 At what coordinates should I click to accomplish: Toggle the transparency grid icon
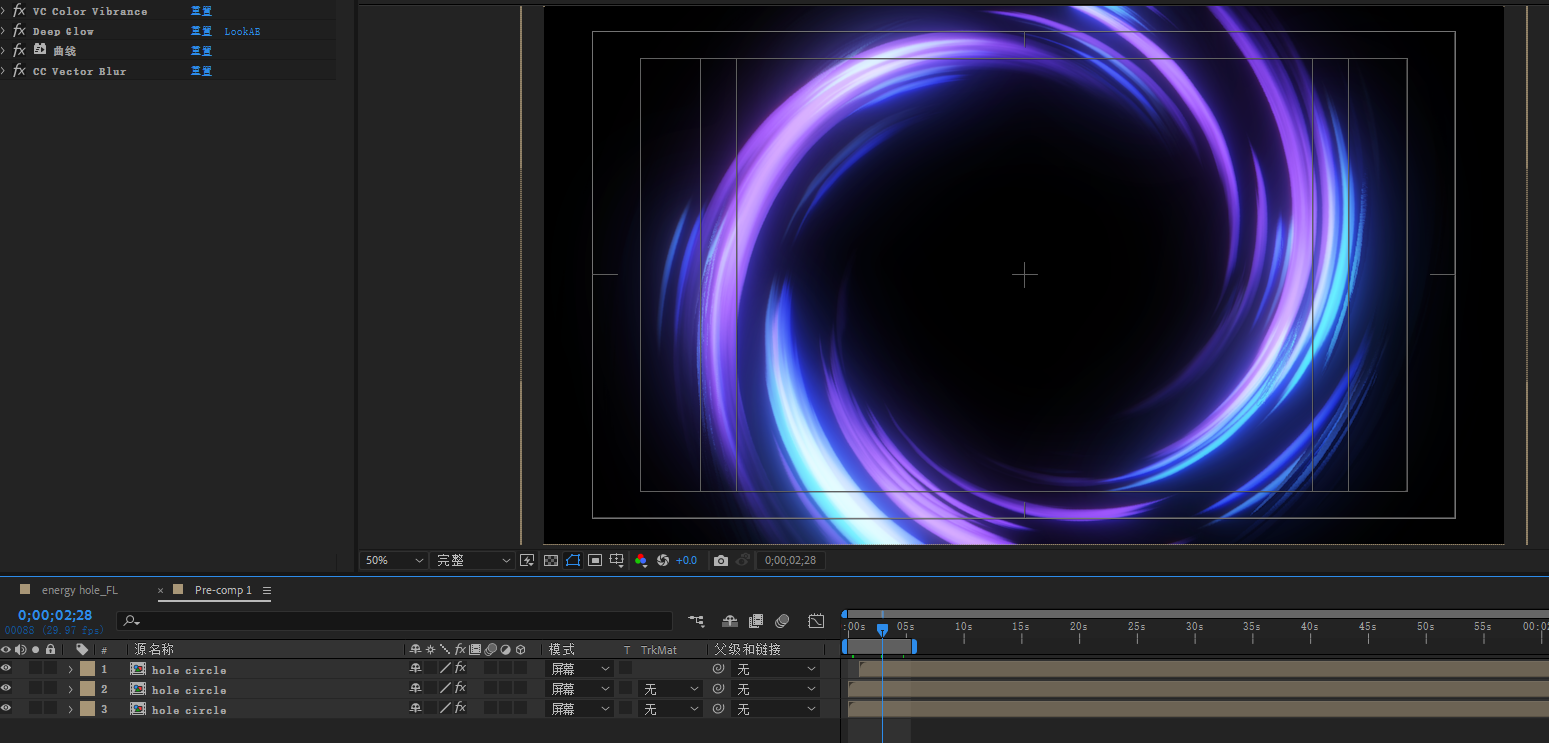pos(550,561)
